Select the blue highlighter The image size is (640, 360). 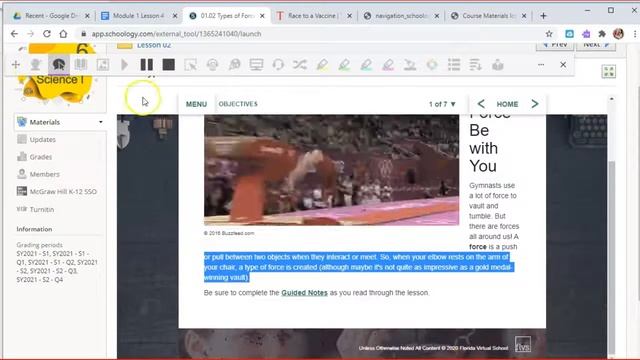pos(366,64)
